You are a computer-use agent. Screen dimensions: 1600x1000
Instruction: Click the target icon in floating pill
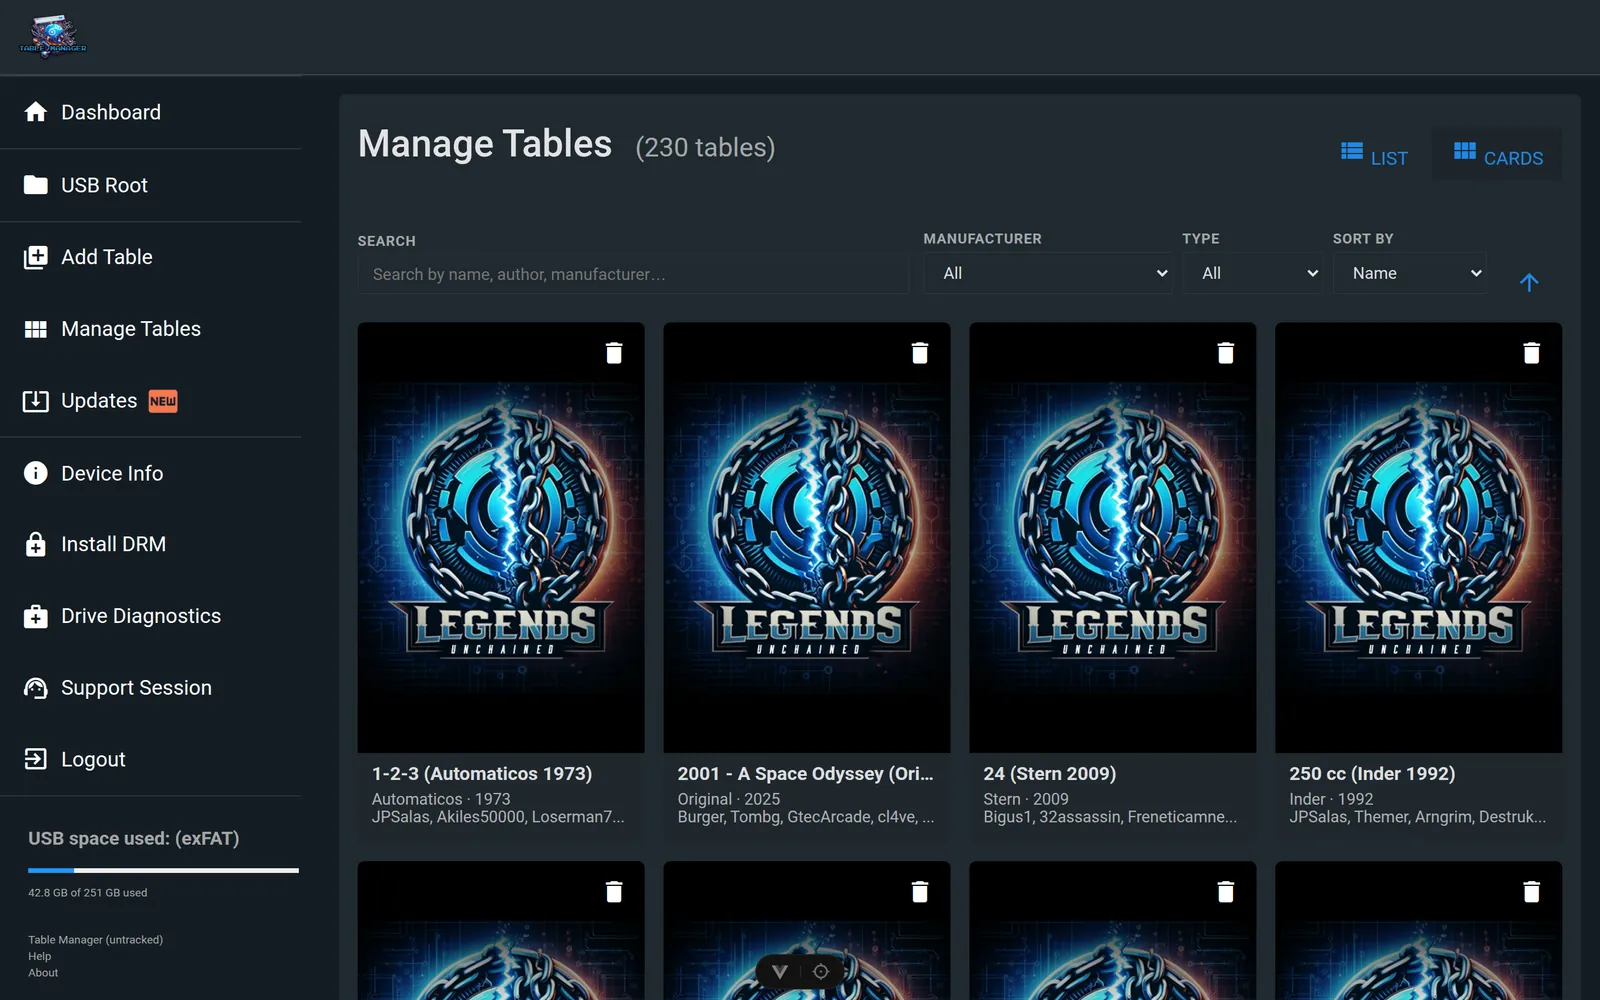821,972
